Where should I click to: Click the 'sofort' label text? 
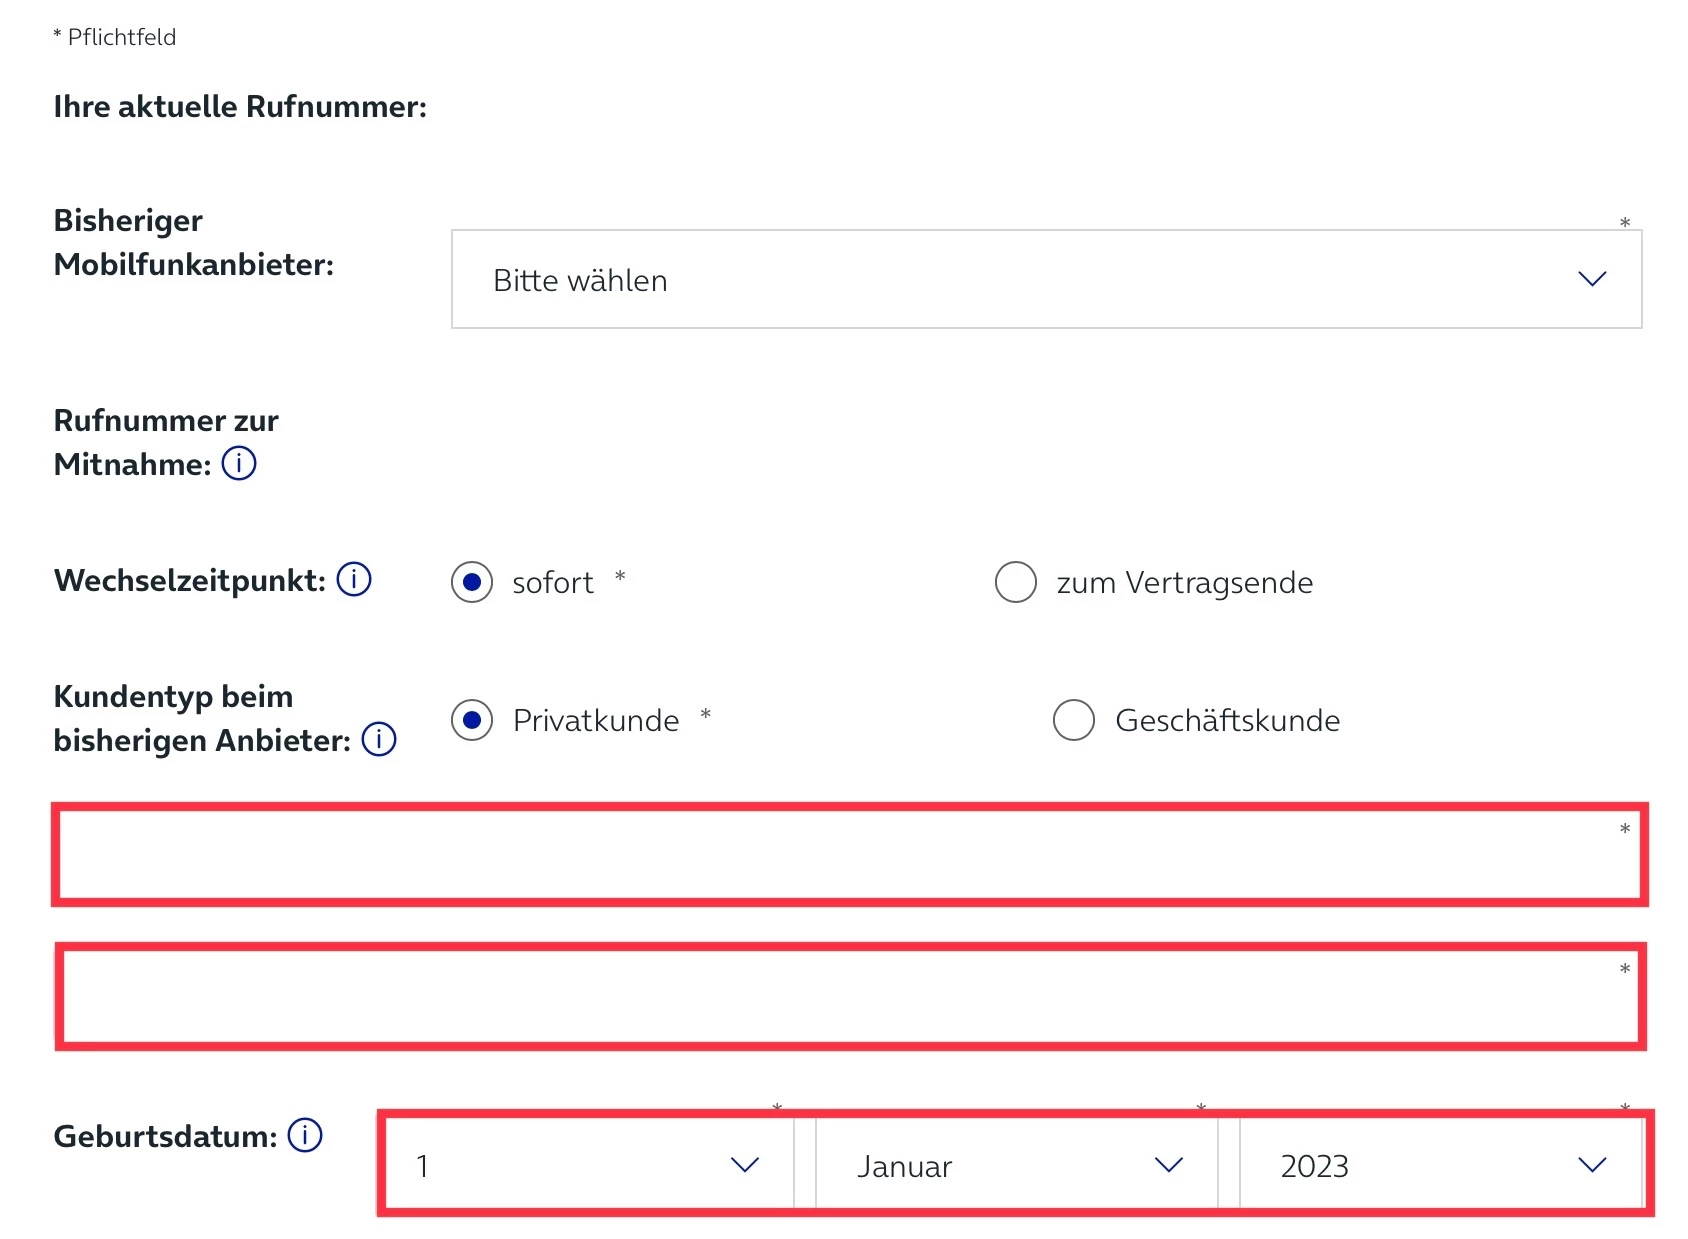coord(552,583)
